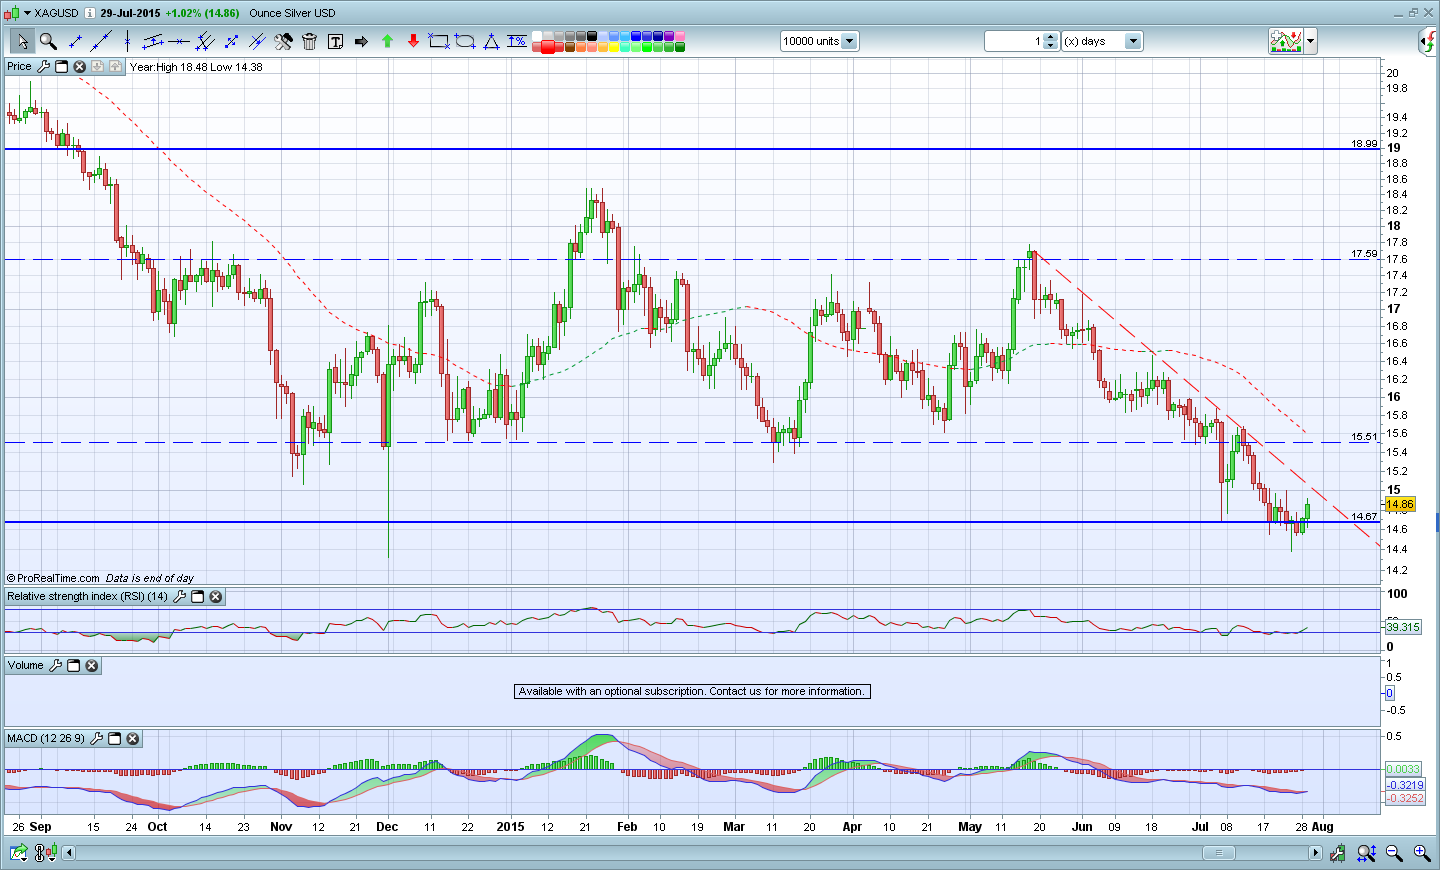
Task: Maximize the Volume panel window
Action: 74,666
